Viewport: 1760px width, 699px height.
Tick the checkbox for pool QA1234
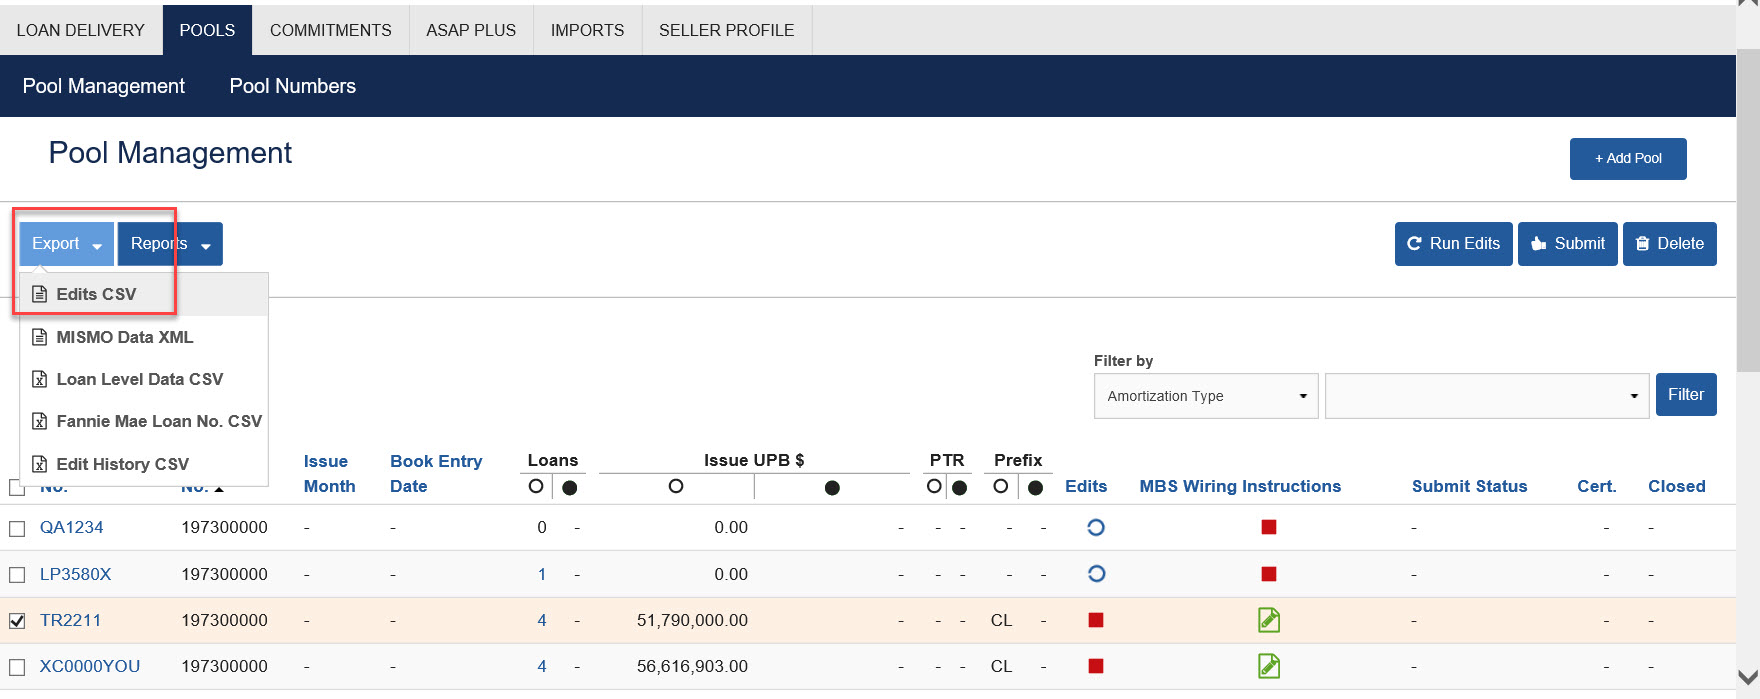(x=17, y=528)
